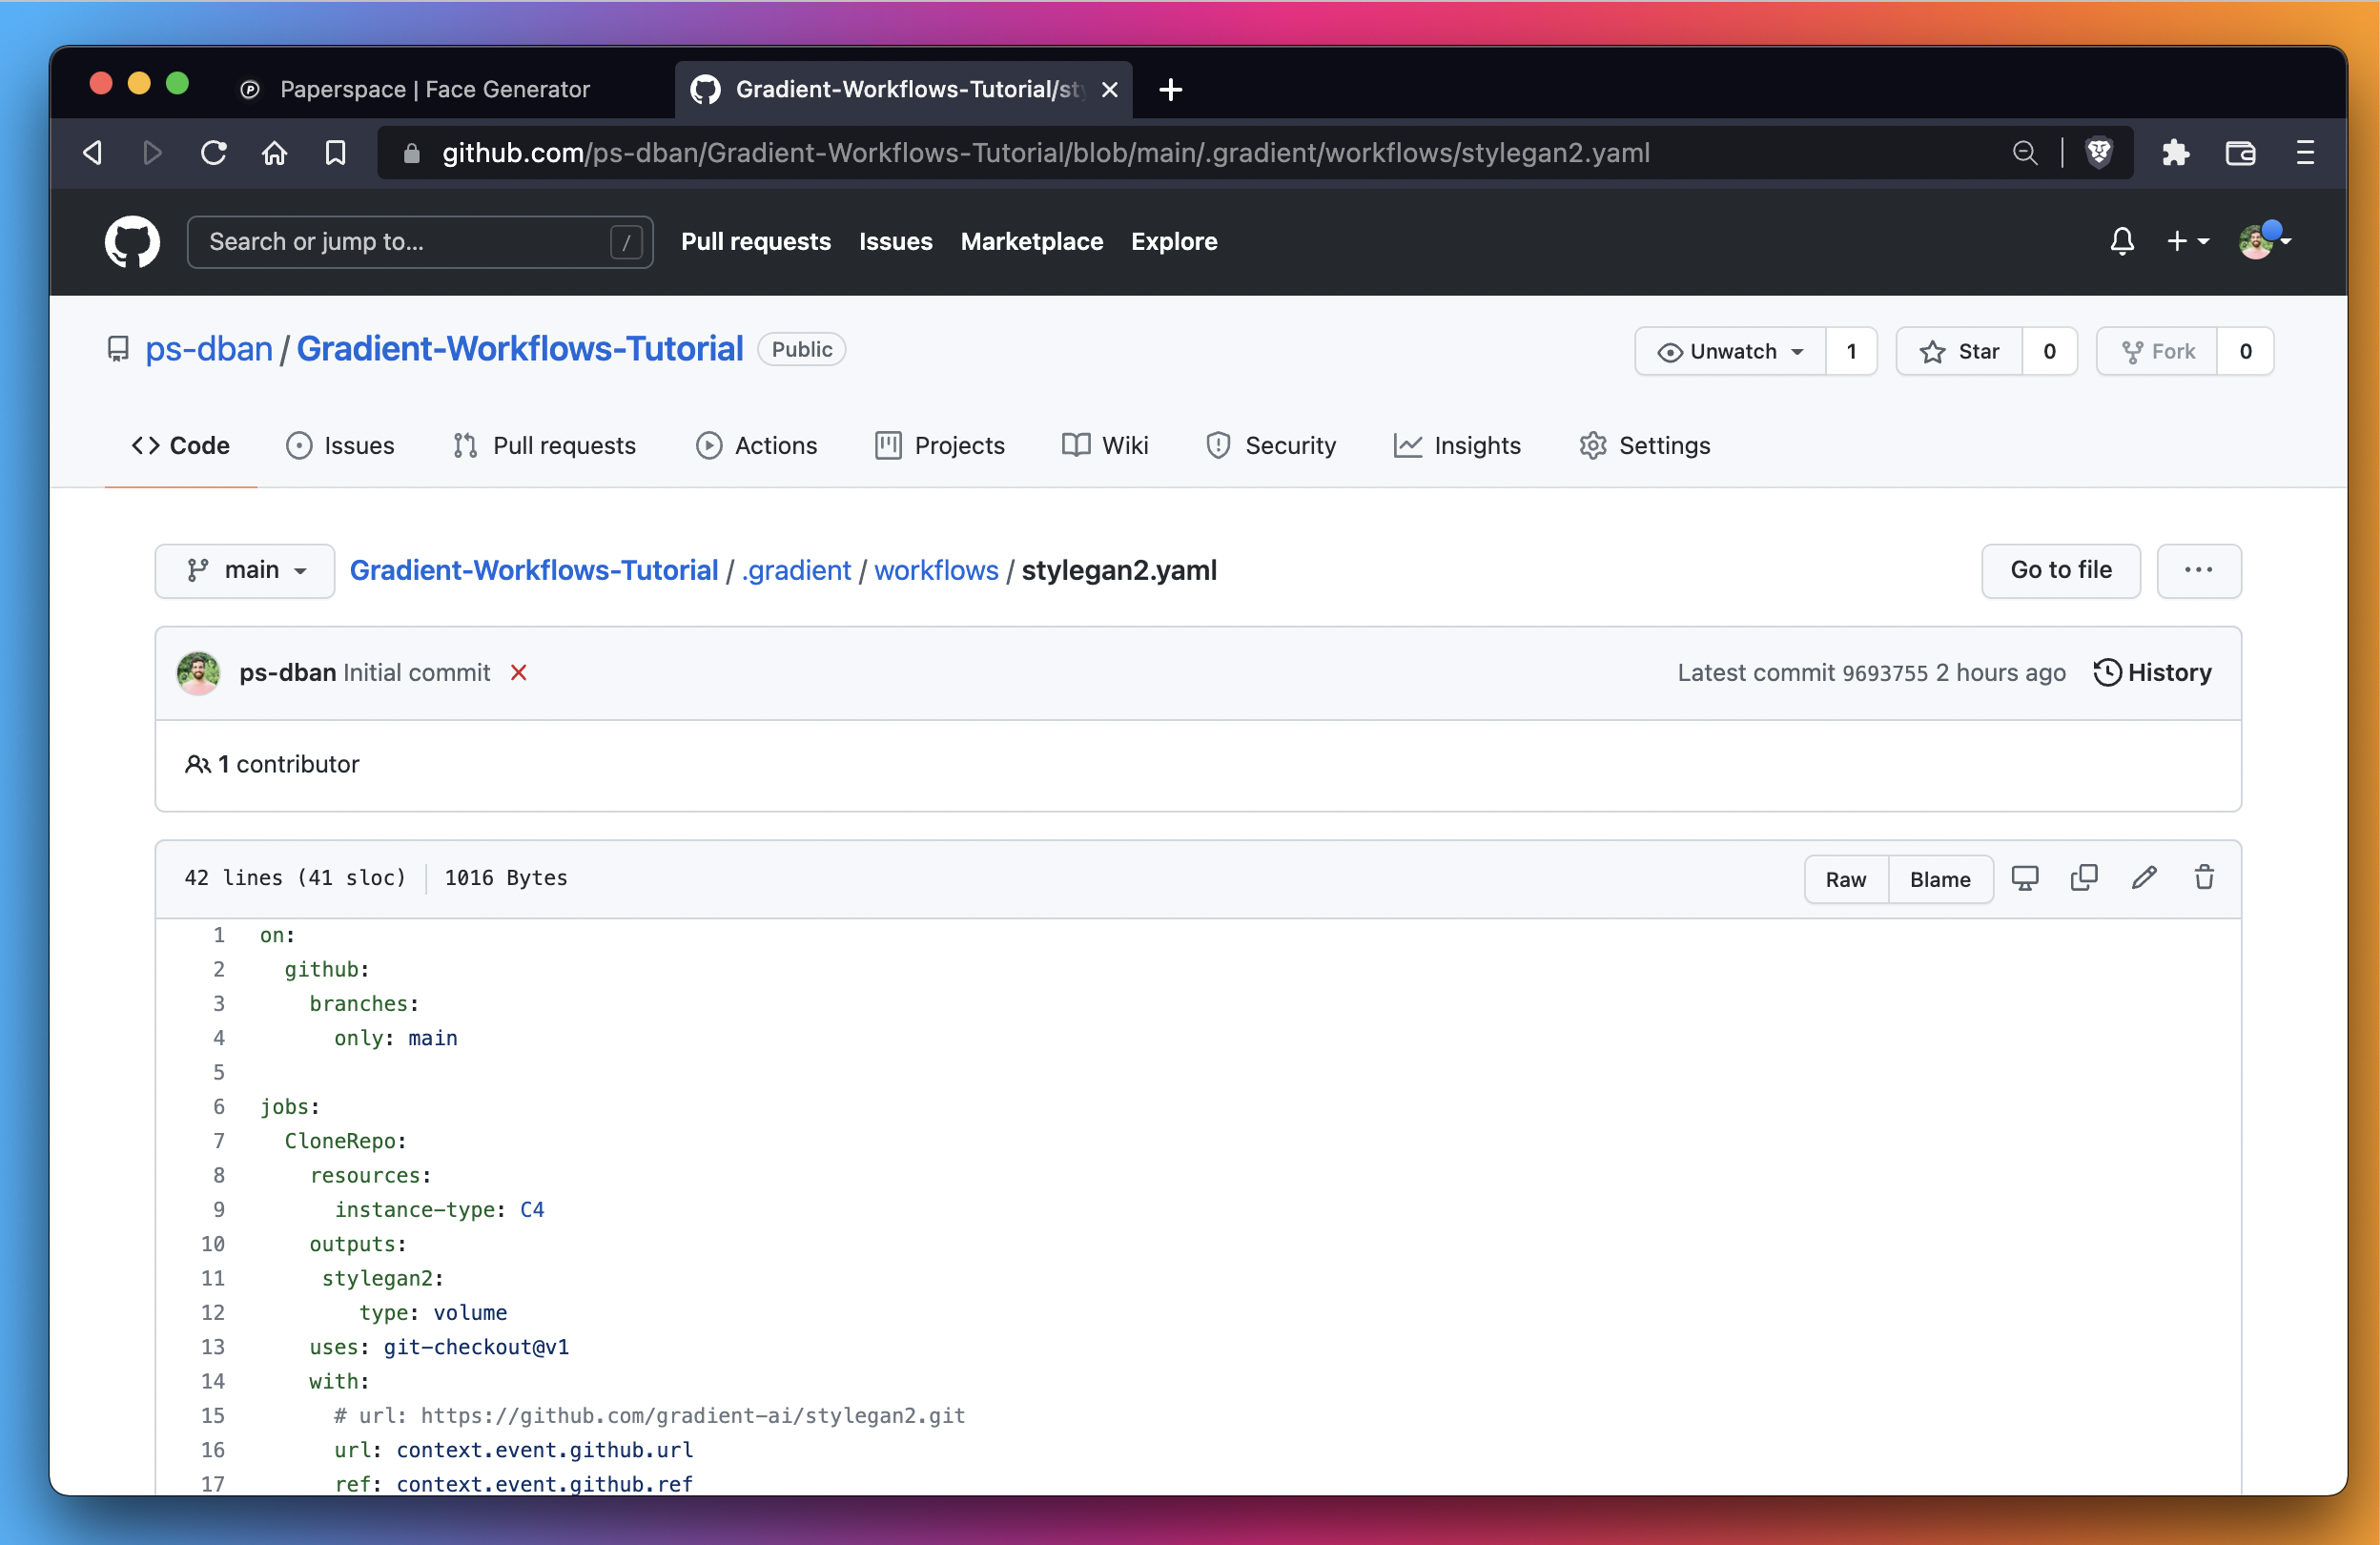Click line number 9 in the code

[219, 1210]
